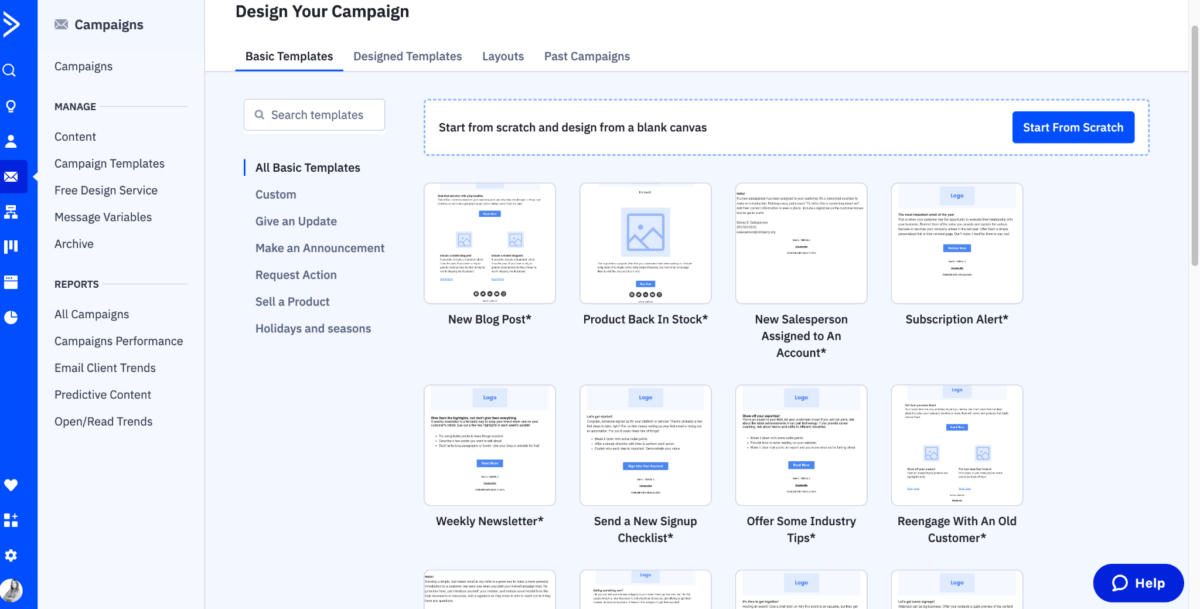Click the Start From Scratch button

[1073, 127]
